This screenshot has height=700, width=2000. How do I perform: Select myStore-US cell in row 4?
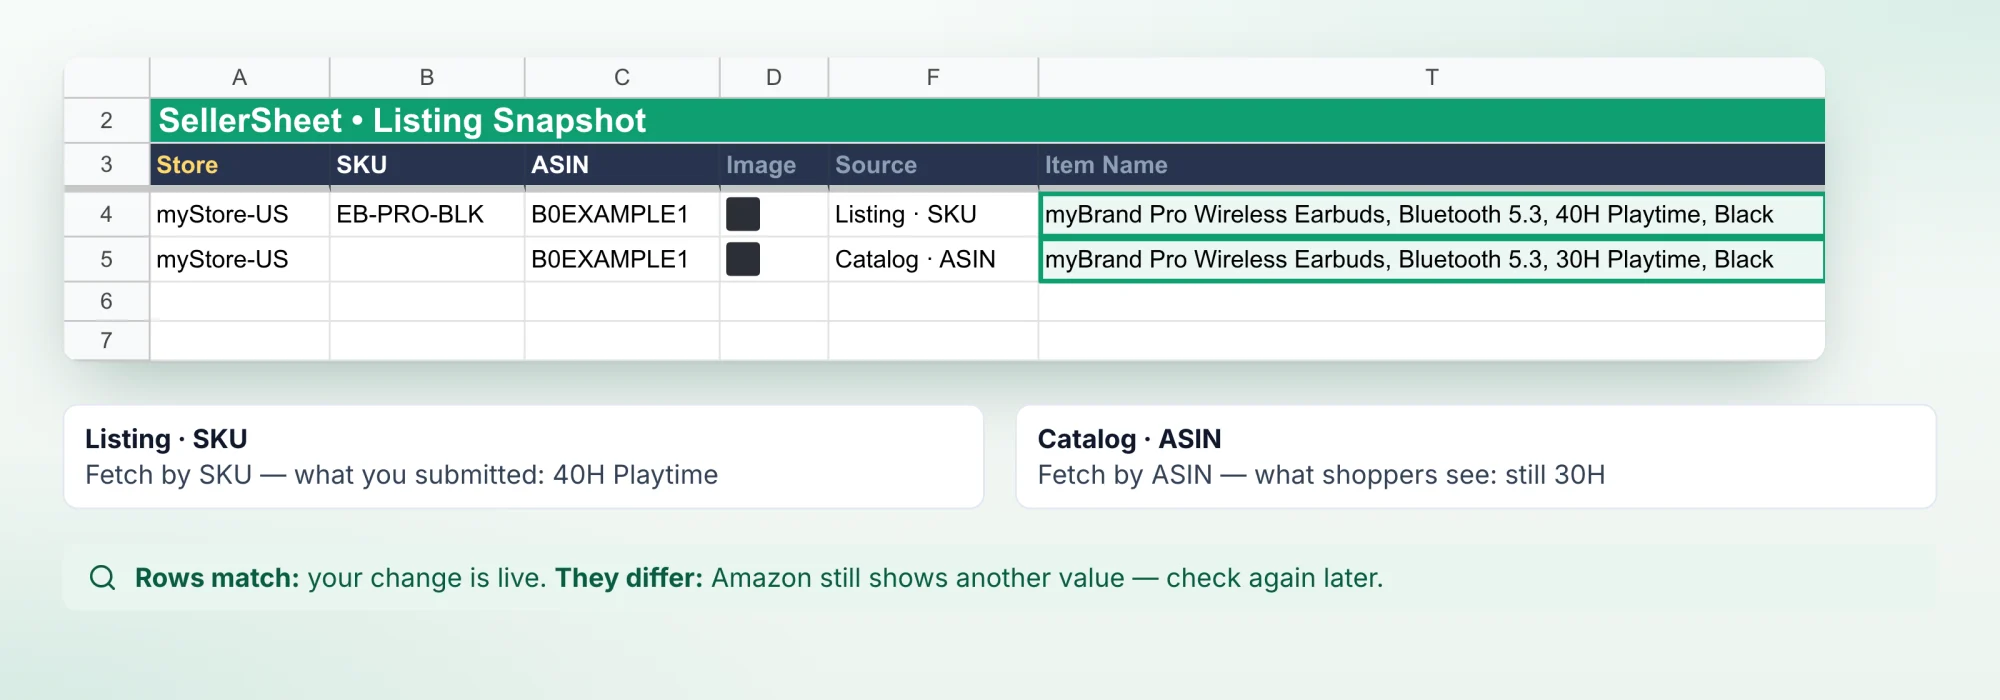[240, 214]
